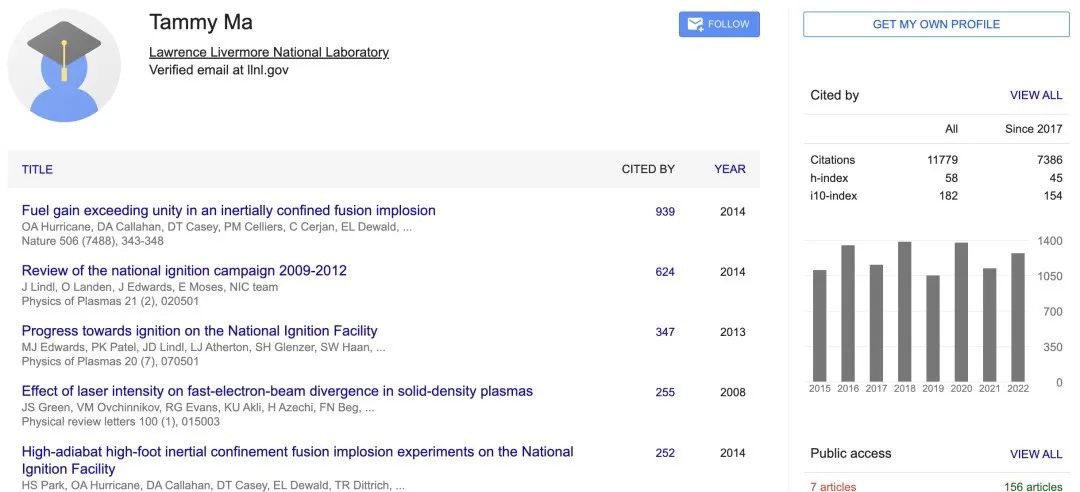Click the Follow button with envelope icon

pyautogui.click(x=719, y=24)
